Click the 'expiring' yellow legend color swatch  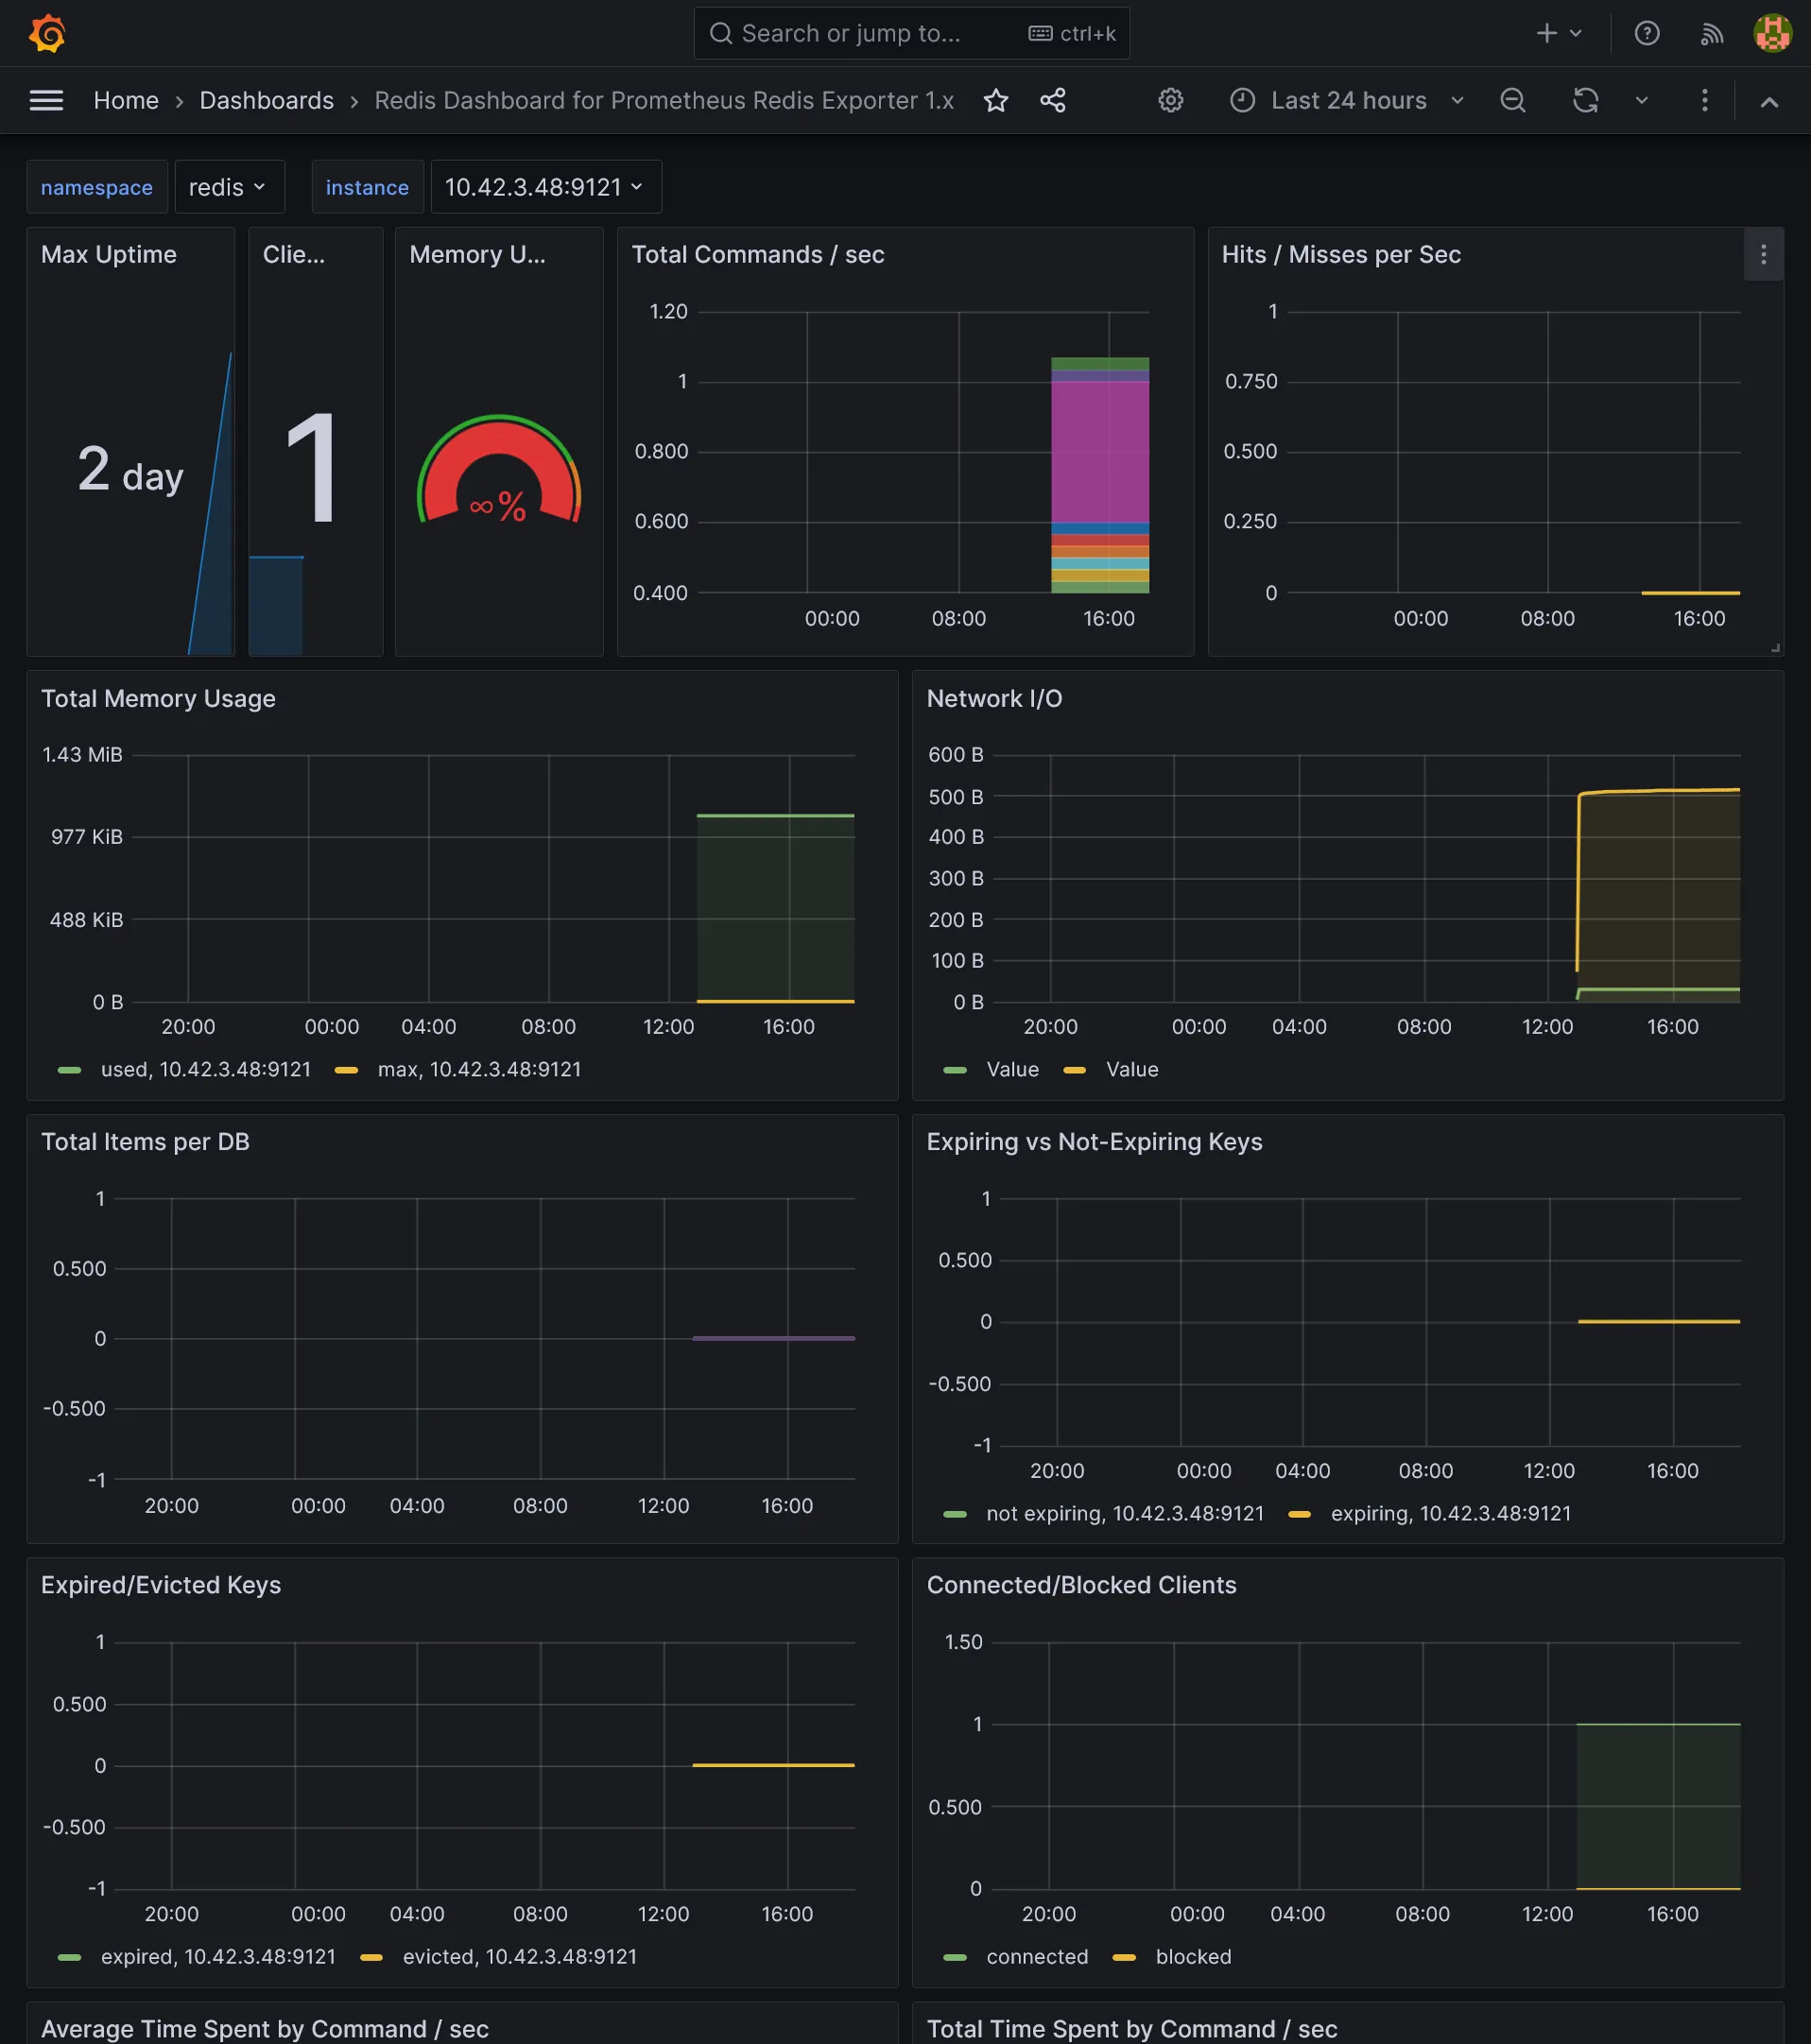1299,1513
